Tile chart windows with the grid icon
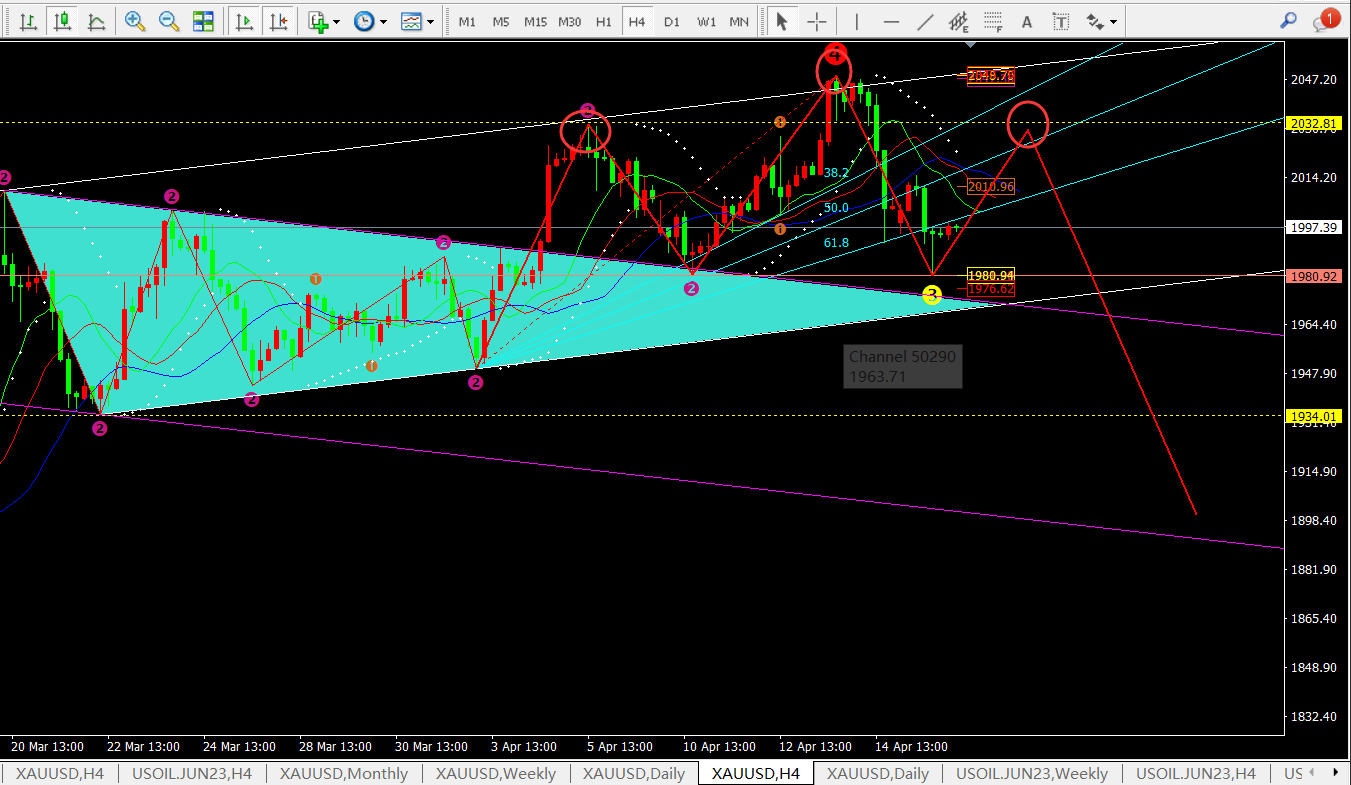Viewport: 1351px width, 785px height. coord(203,21)
